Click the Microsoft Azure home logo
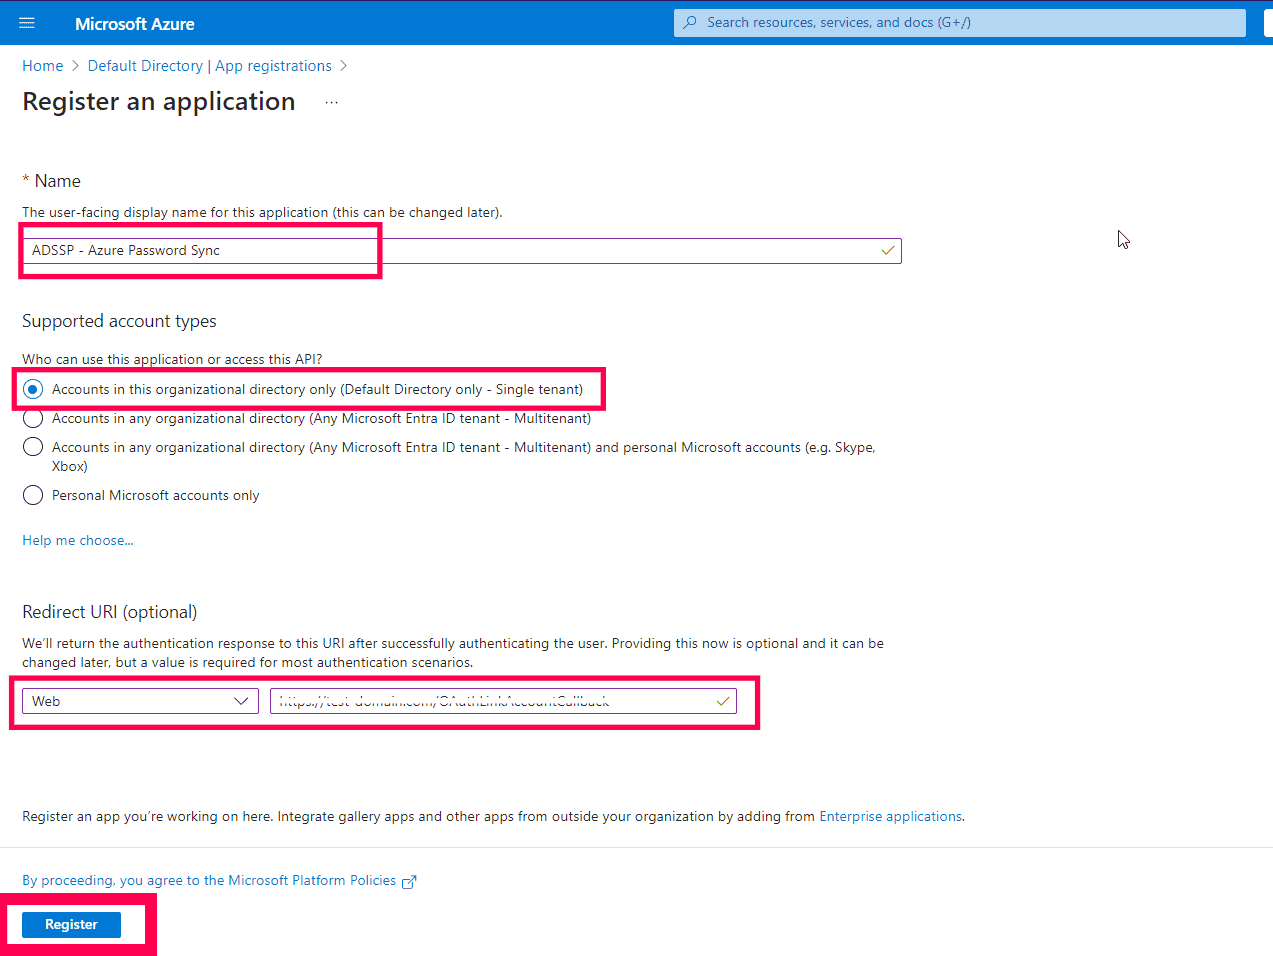1273x956 pixels. pyautogui.click(x=134, y=23)
